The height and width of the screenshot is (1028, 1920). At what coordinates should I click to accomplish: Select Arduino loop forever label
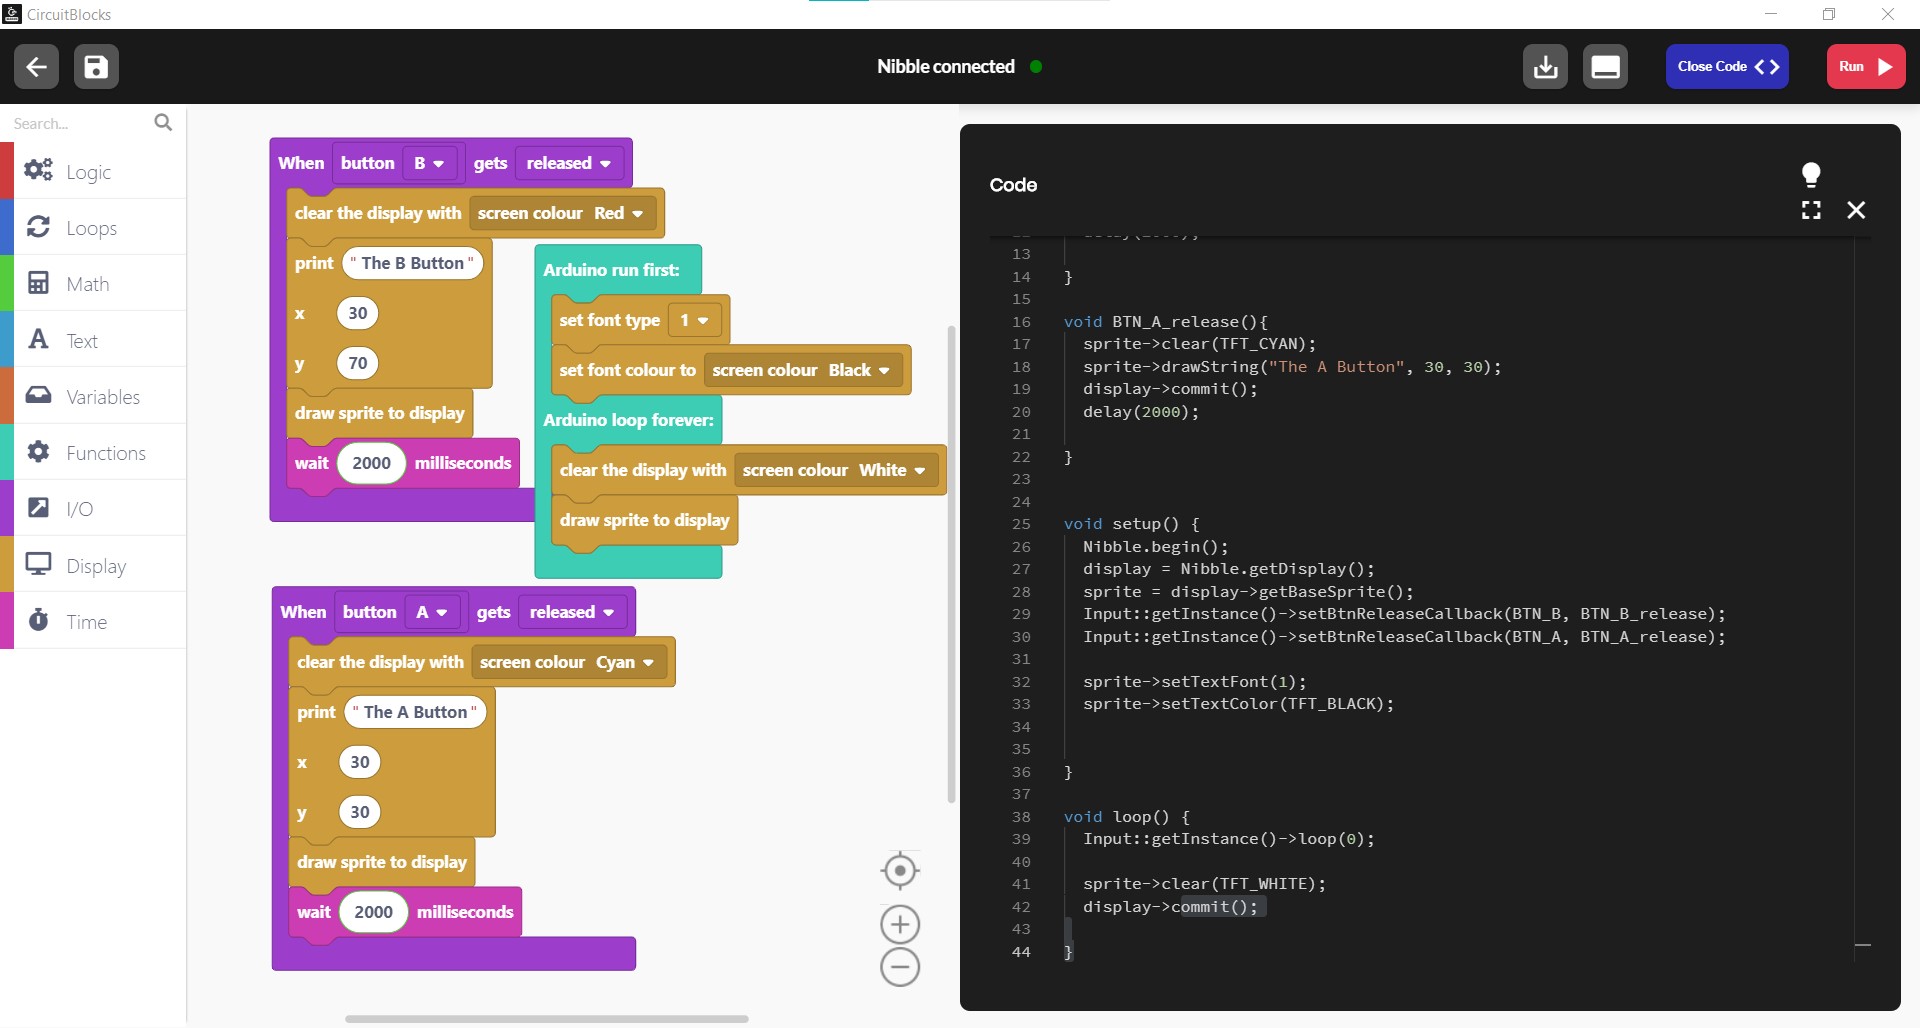pos(628,420)
